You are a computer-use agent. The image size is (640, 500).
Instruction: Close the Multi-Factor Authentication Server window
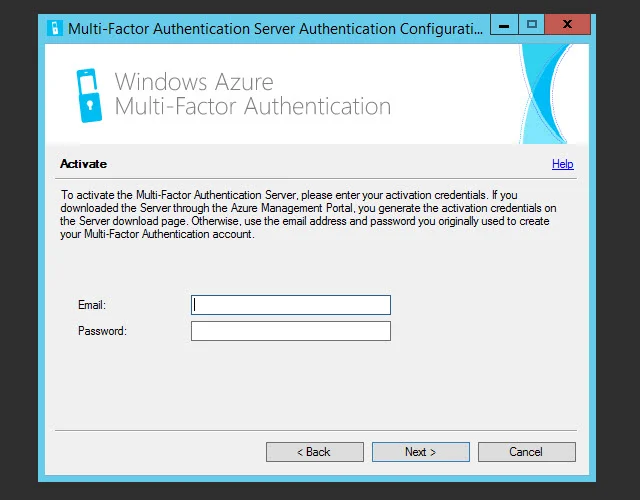[x=567, y=24]
